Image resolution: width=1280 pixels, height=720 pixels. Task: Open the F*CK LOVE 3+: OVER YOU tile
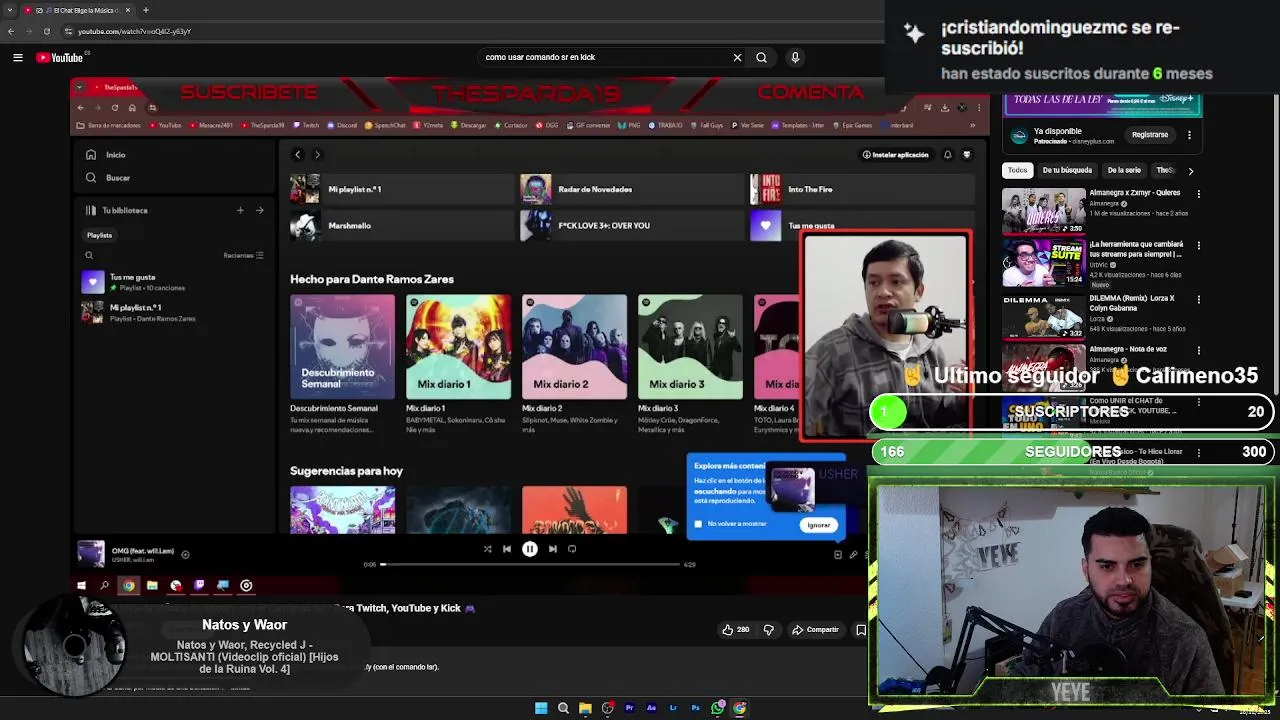pos(632,226)
